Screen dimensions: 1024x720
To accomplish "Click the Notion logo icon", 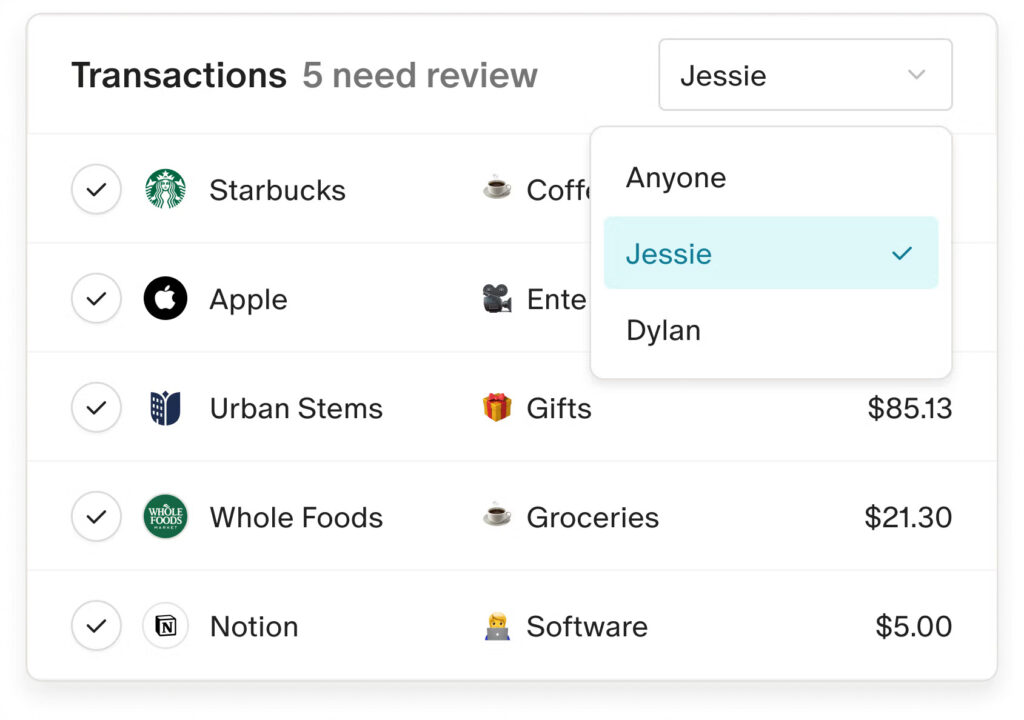I will point(165,626).
